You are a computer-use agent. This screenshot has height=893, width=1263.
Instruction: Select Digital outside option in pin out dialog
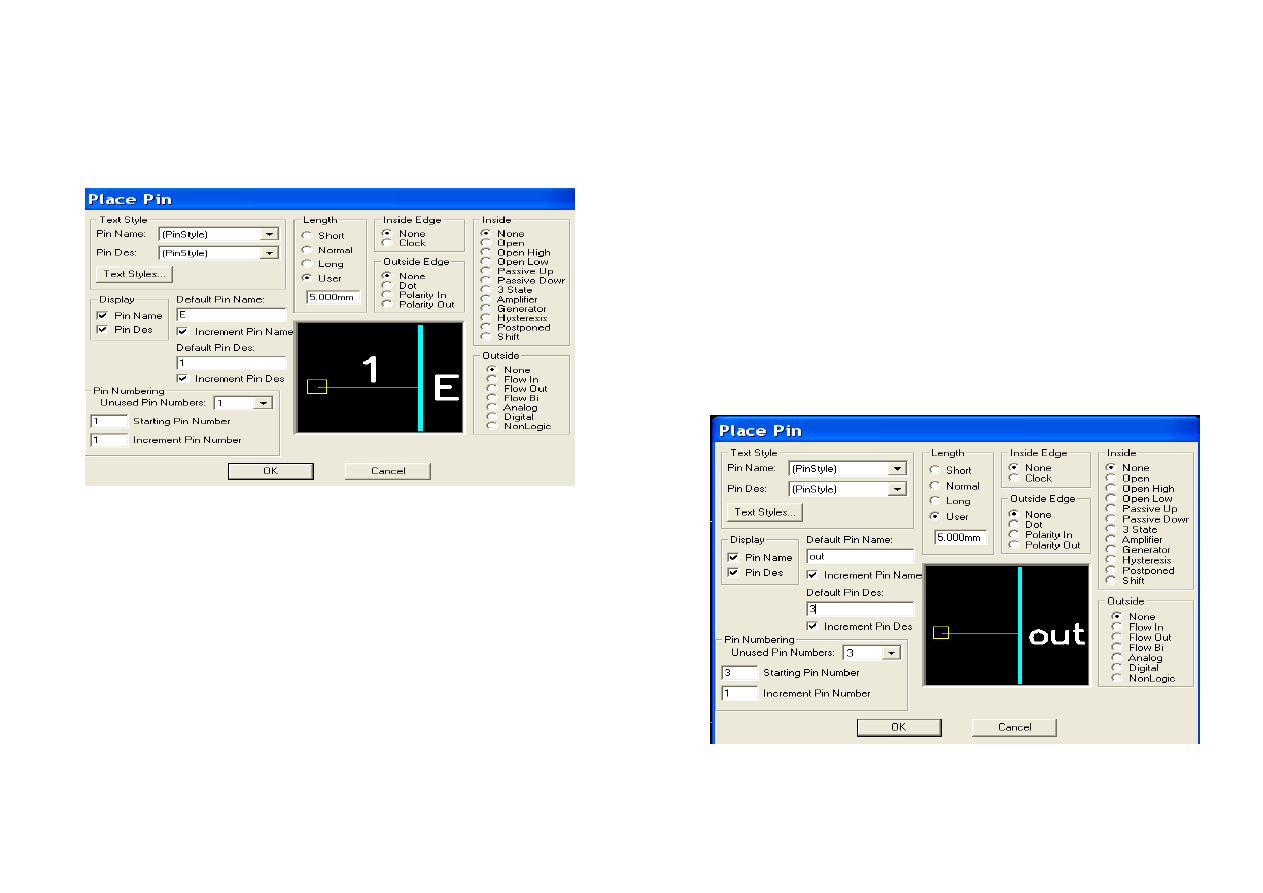coord(1117,668)
